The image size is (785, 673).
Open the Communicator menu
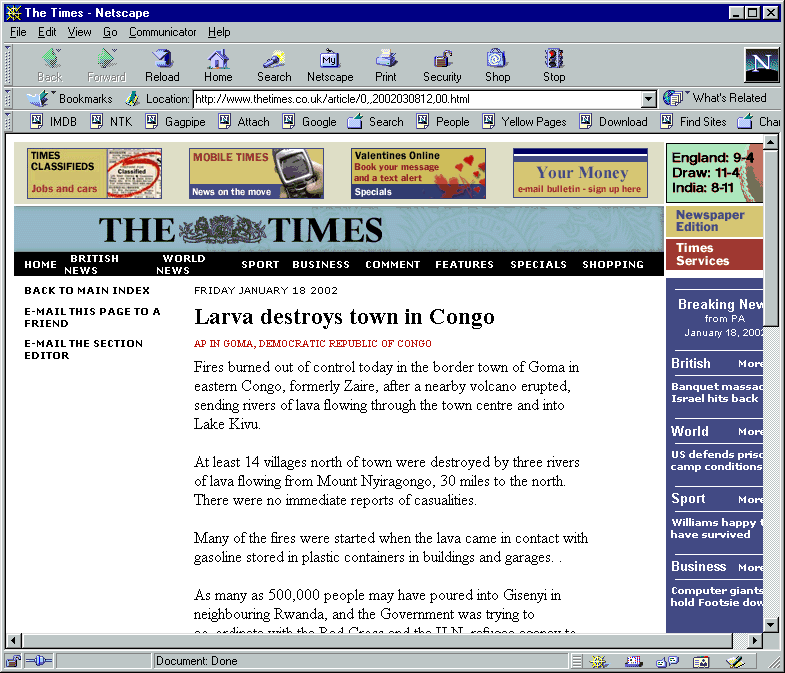(x=163, y=32)
